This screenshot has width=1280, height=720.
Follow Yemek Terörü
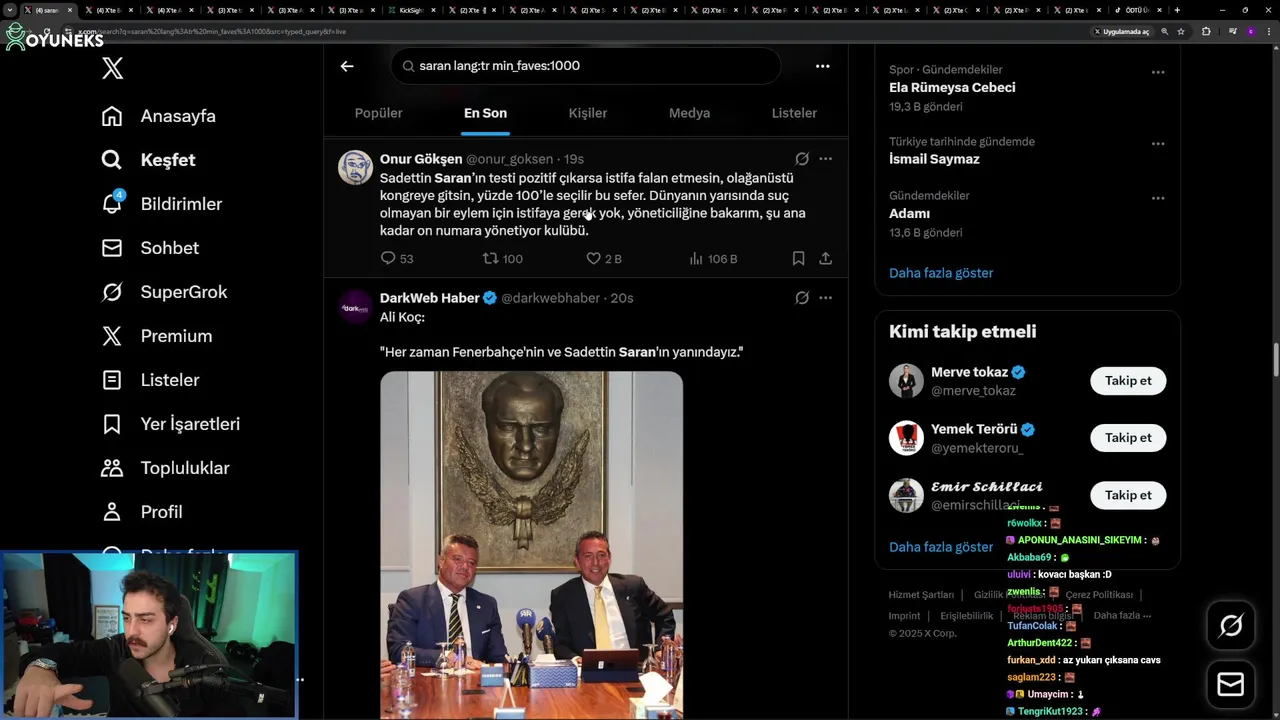1128,437
